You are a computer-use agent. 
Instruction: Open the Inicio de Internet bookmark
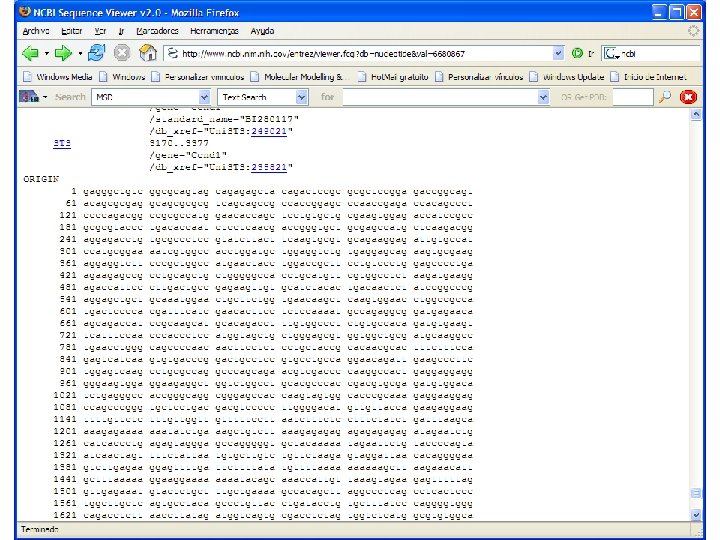[x=649, y=77]
